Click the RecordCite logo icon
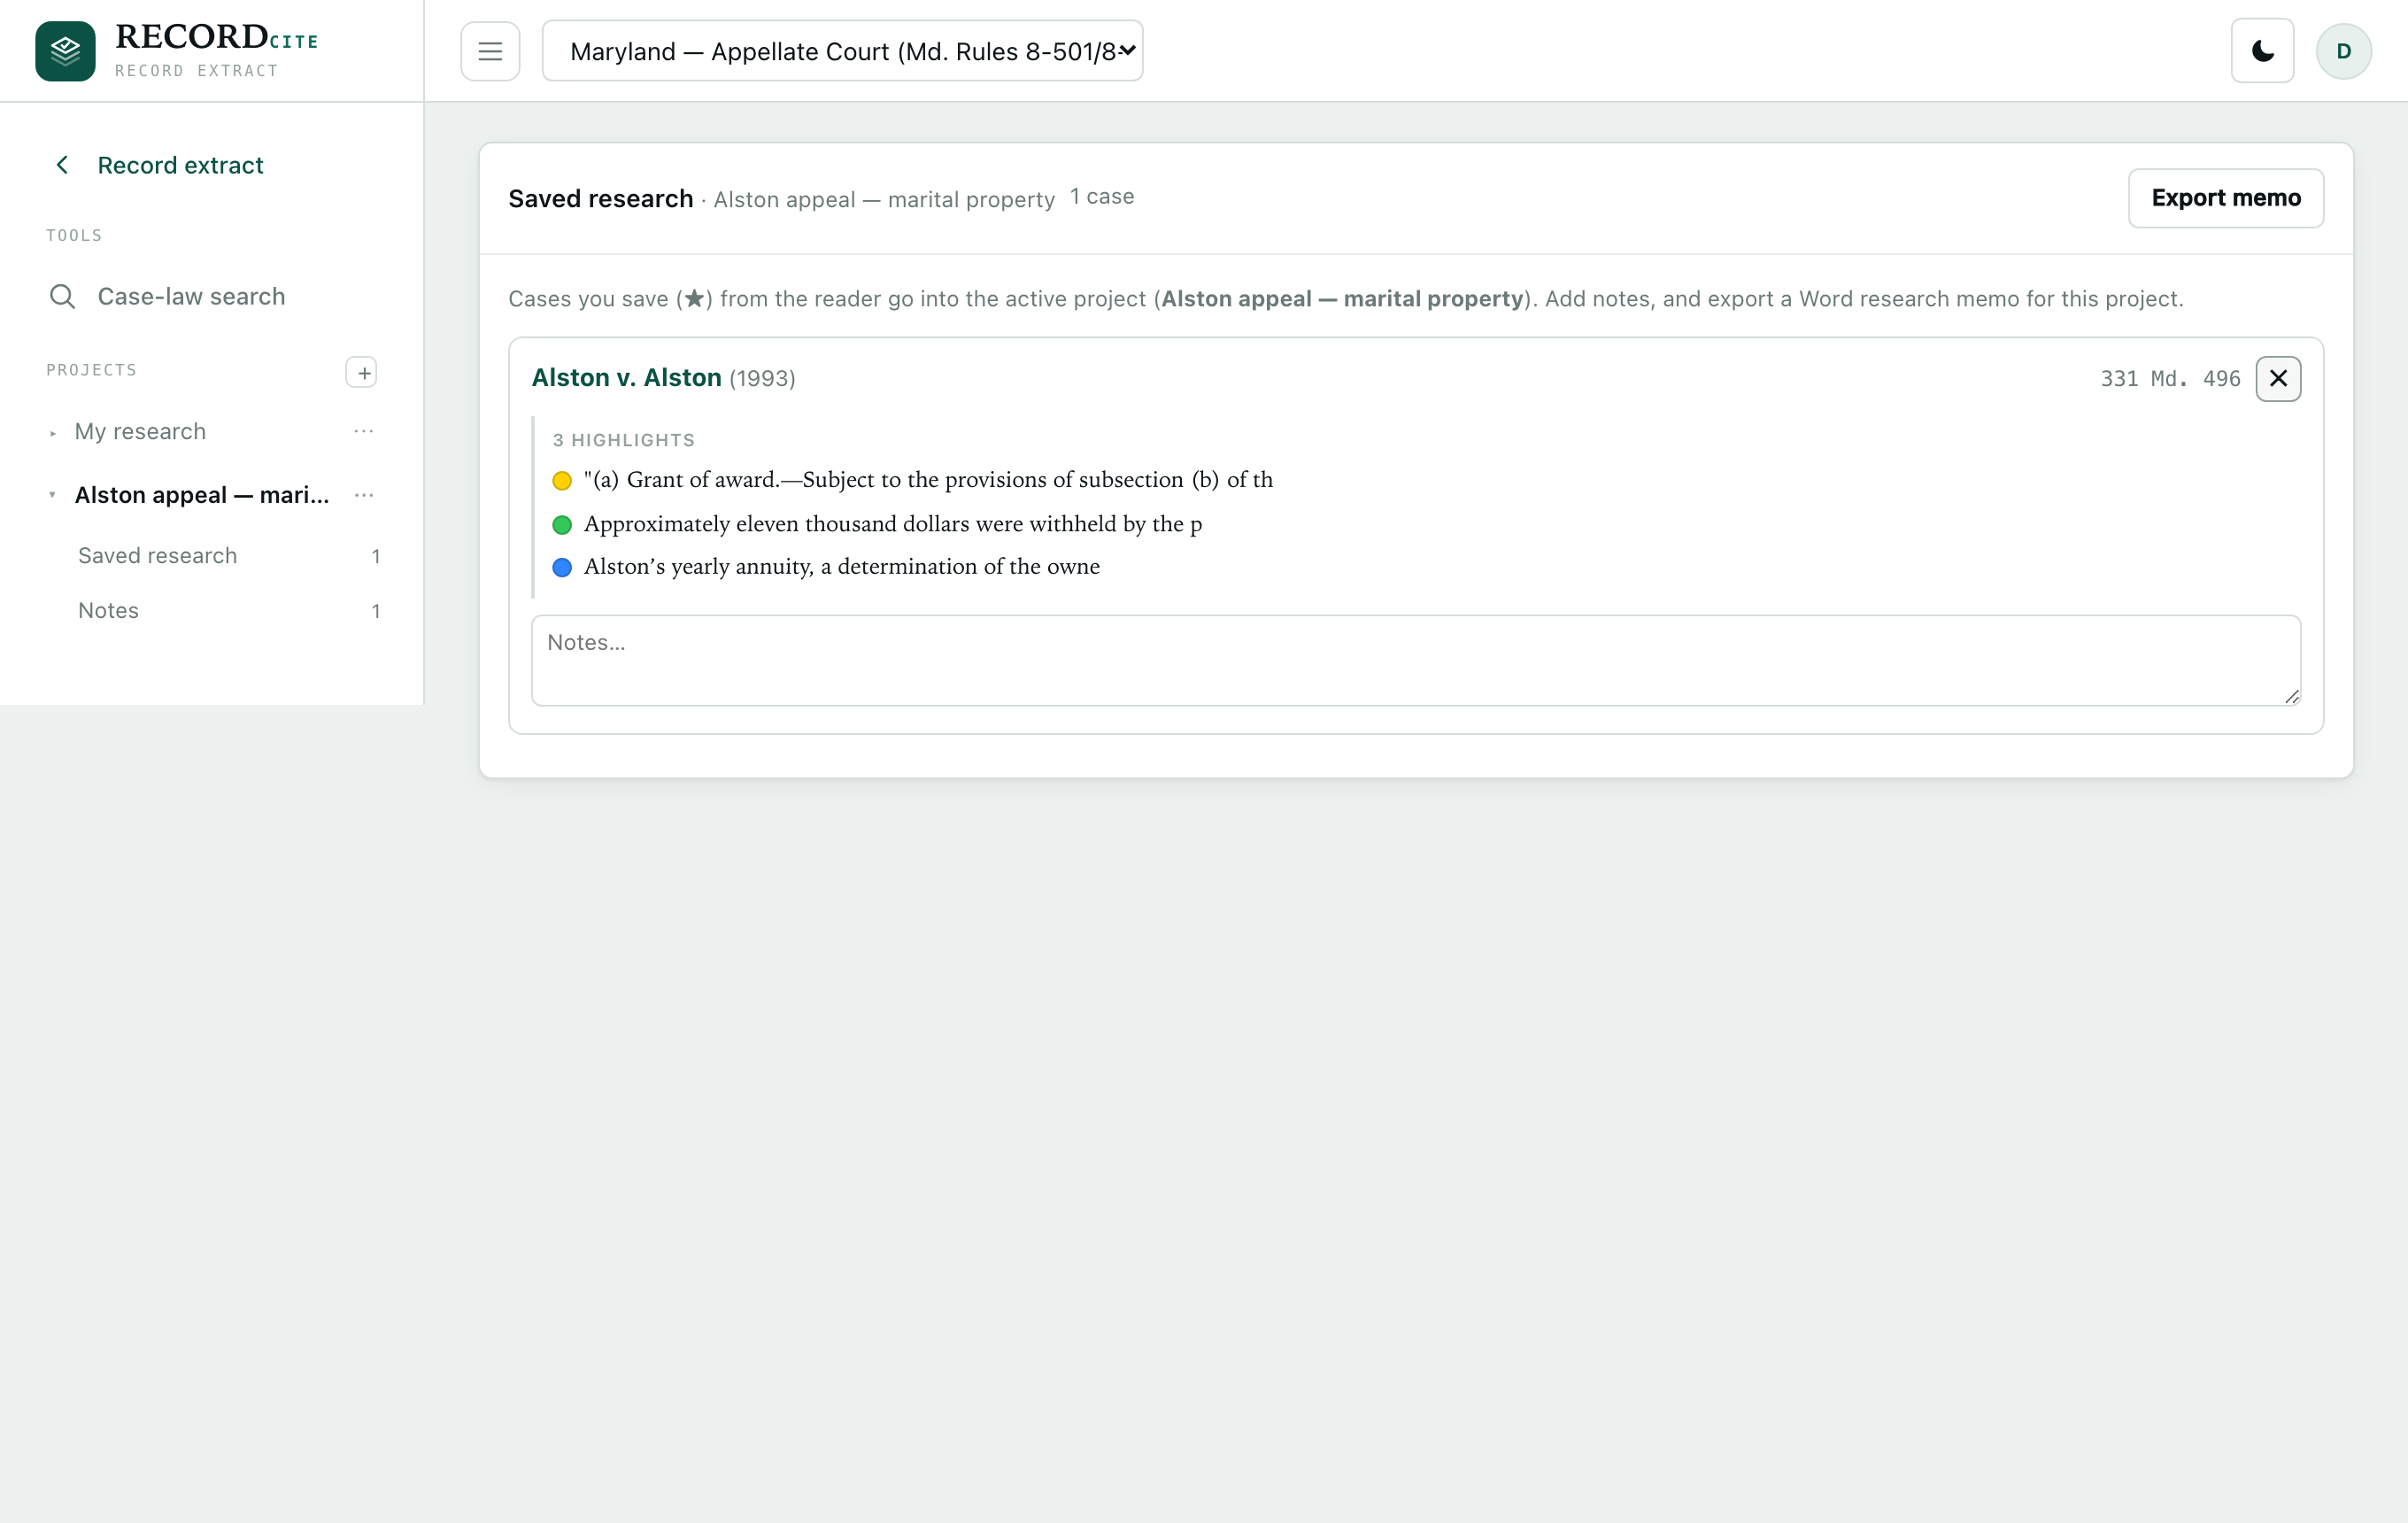Viewport: 2408px width, 1523px height. click(x=65, y=51)
